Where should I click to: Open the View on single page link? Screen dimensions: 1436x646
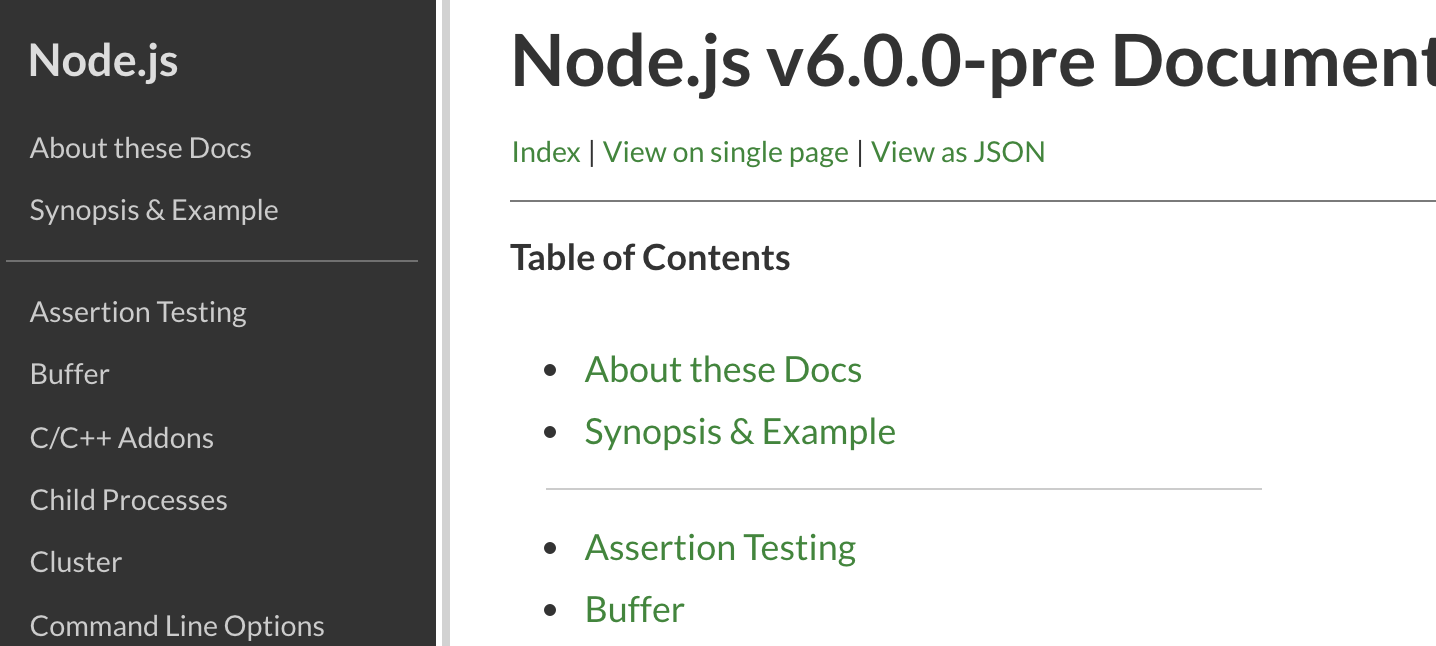[726, 153]
